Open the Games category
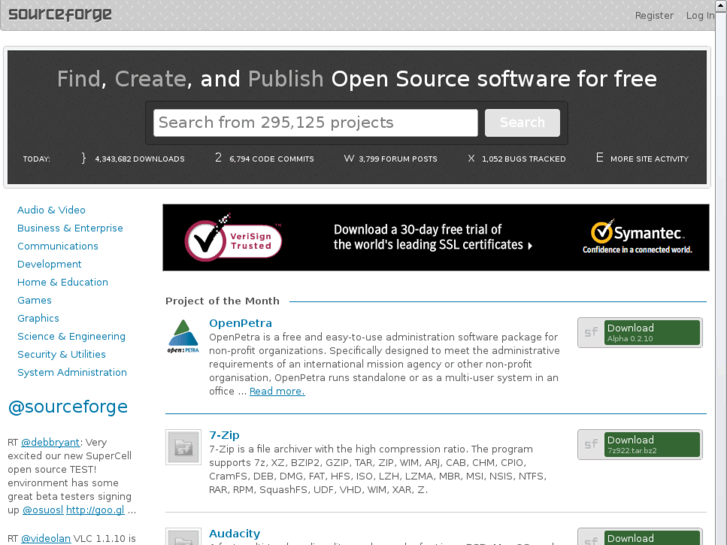Viewport: 727px width, 545px height. pyautogui.click(x=34, y=301)
